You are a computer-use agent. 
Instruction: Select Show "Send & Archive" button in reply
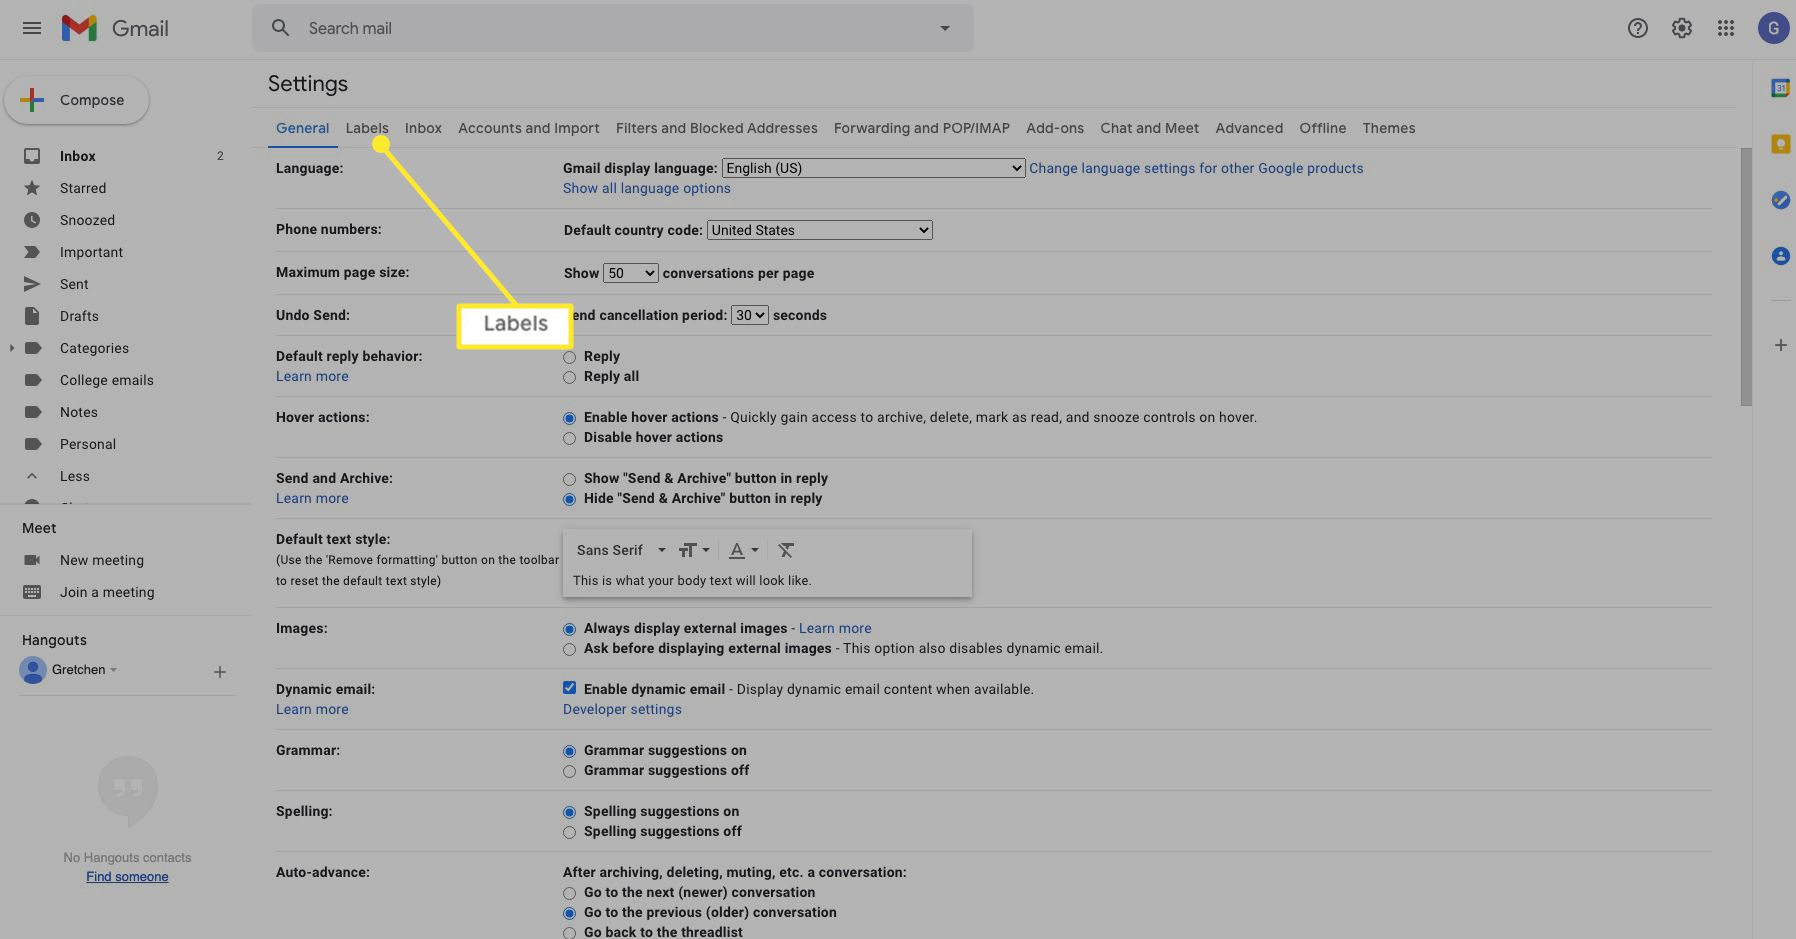tap(569, 479)
